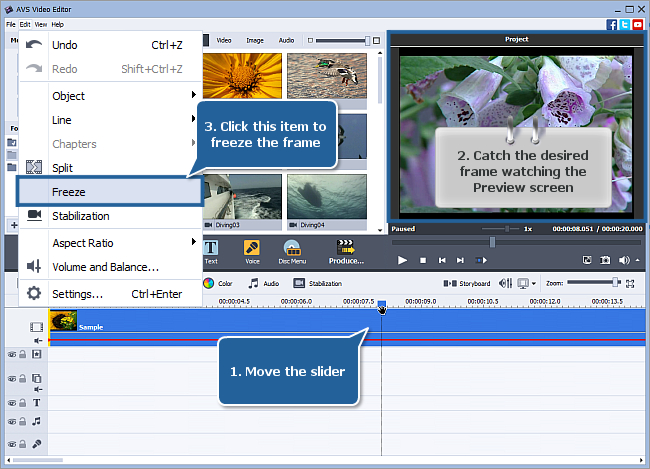The image size is (650, 469).
Task: Choose Undo from the Edit menu
Action: 110,45
